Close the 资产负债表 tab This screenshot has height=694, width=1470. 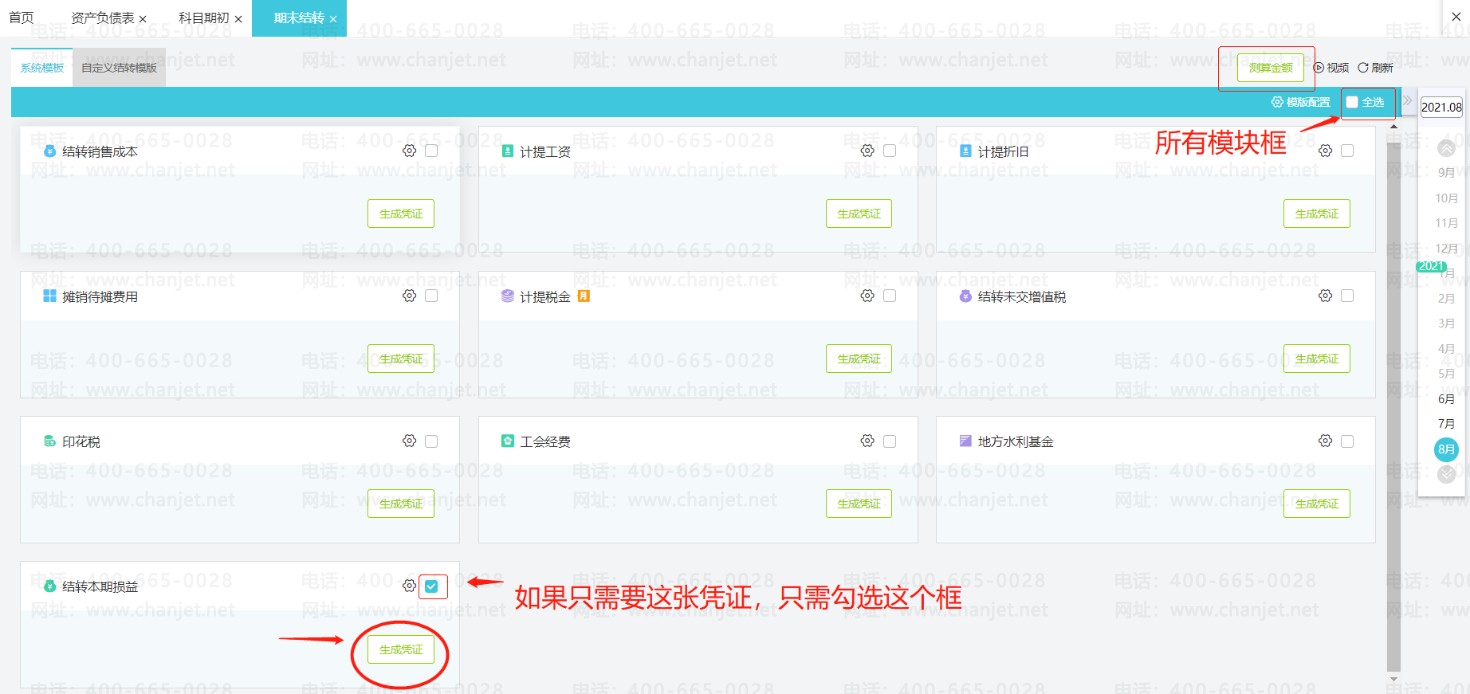coord(143,19)
